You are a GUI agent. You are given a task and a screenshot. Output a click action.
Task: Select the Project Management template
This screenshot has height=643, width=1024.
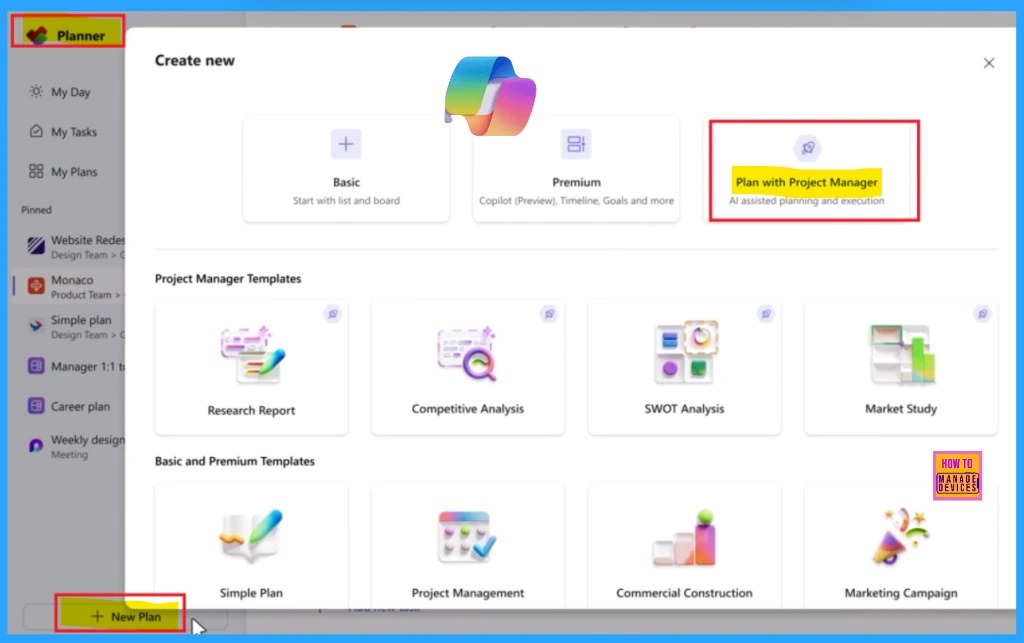pos(468,545)
